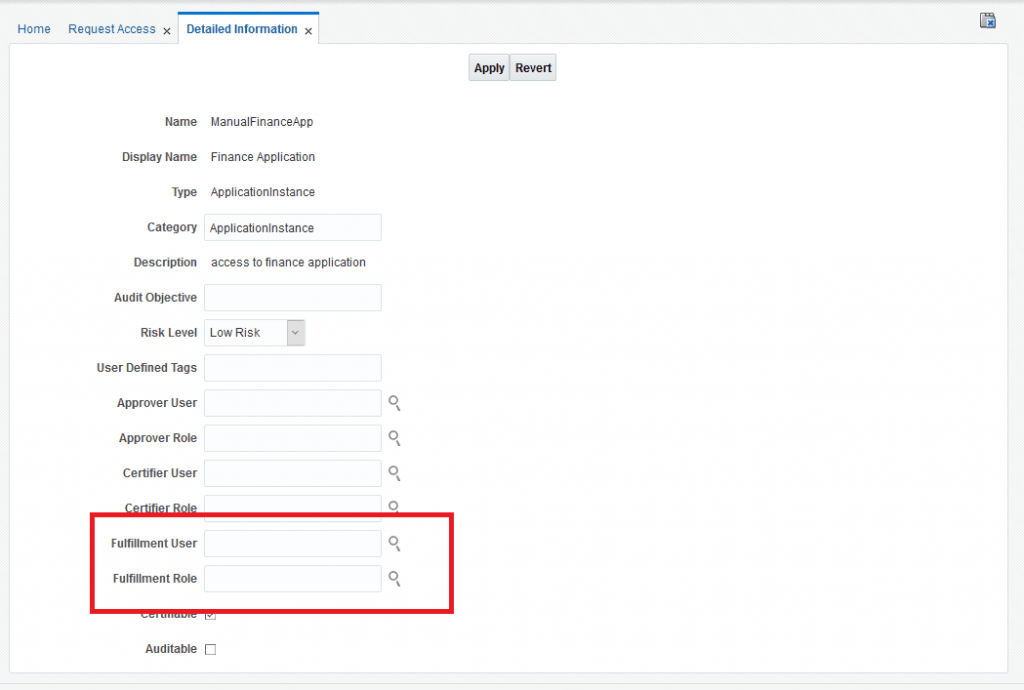Enable the Auditable checkbox
Screen dimensions: 1024x690
(210, 649)
